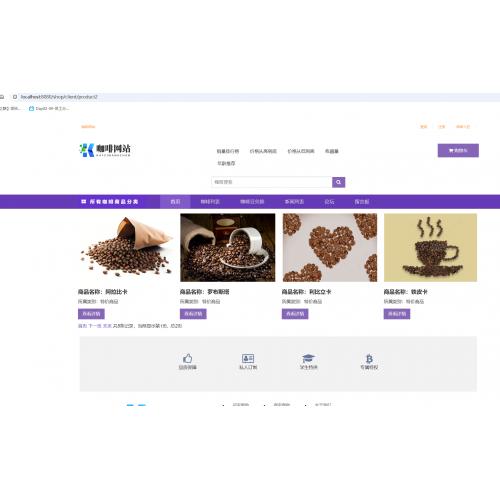The height and width of the screenshot is (500, 500).
Task: Click the graduation cap icon
Action: [308, 358]
